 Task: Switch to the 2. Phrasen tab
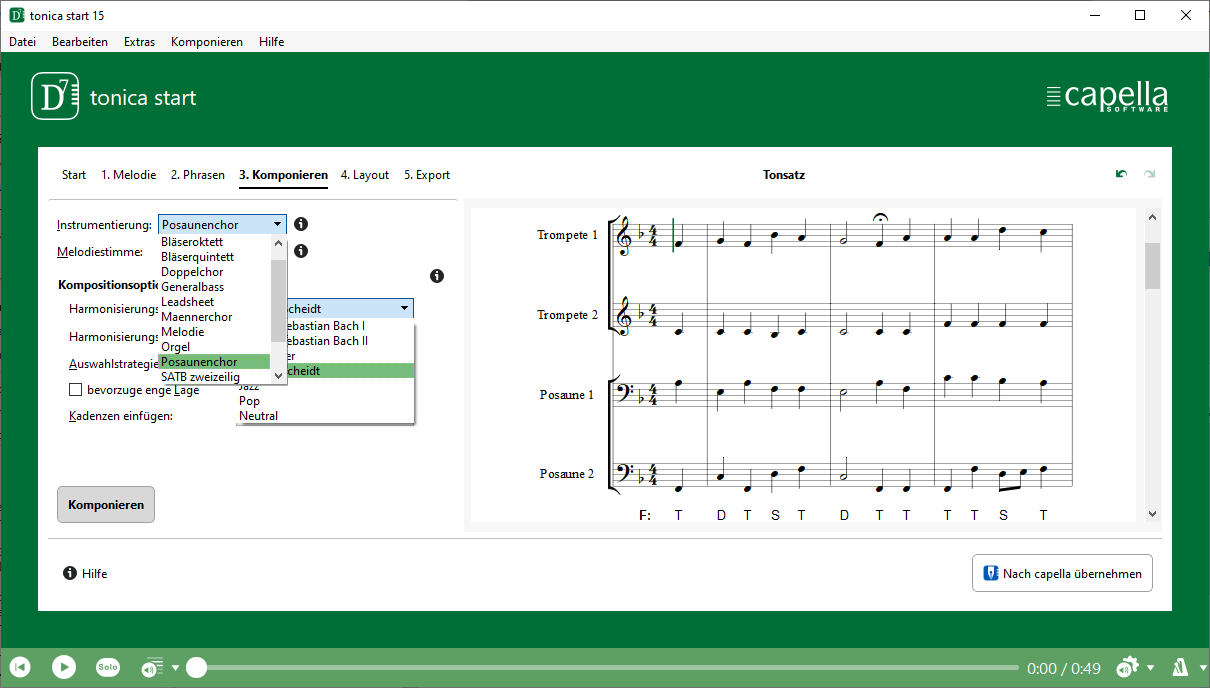[x=198, y=175]
